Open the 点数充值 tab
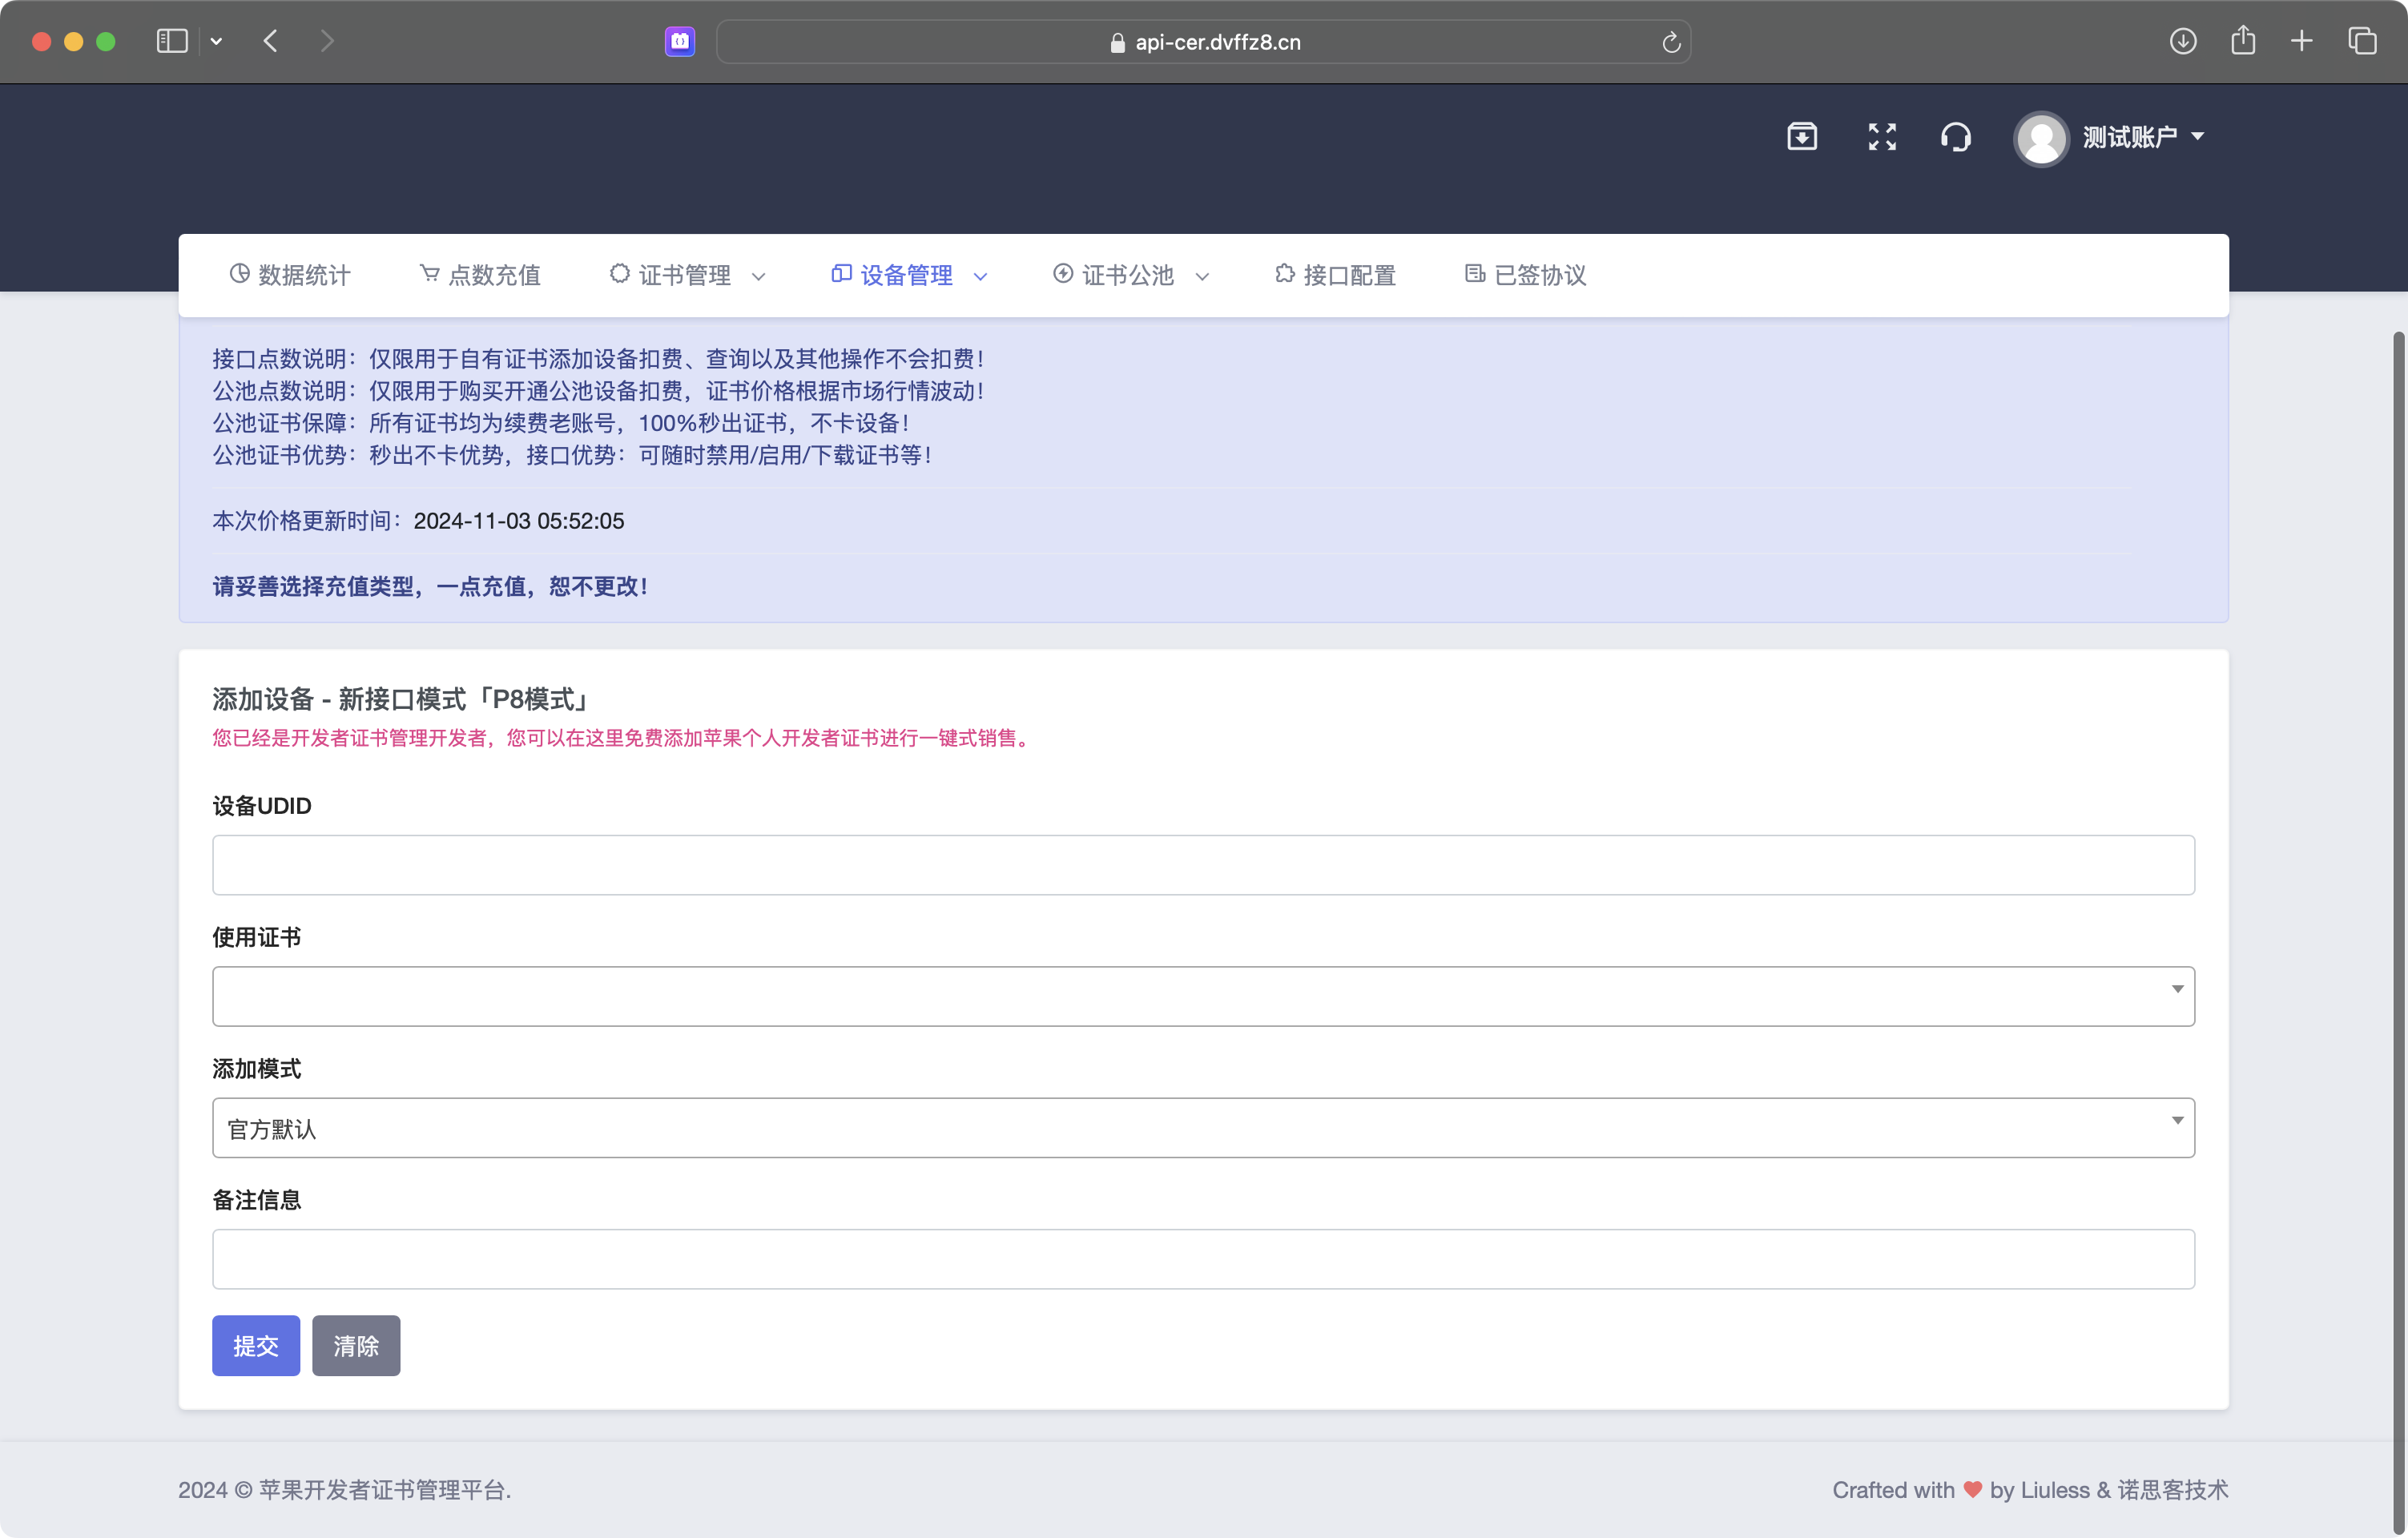This screenshot has width=2408, height=1538. pos(480,275)
